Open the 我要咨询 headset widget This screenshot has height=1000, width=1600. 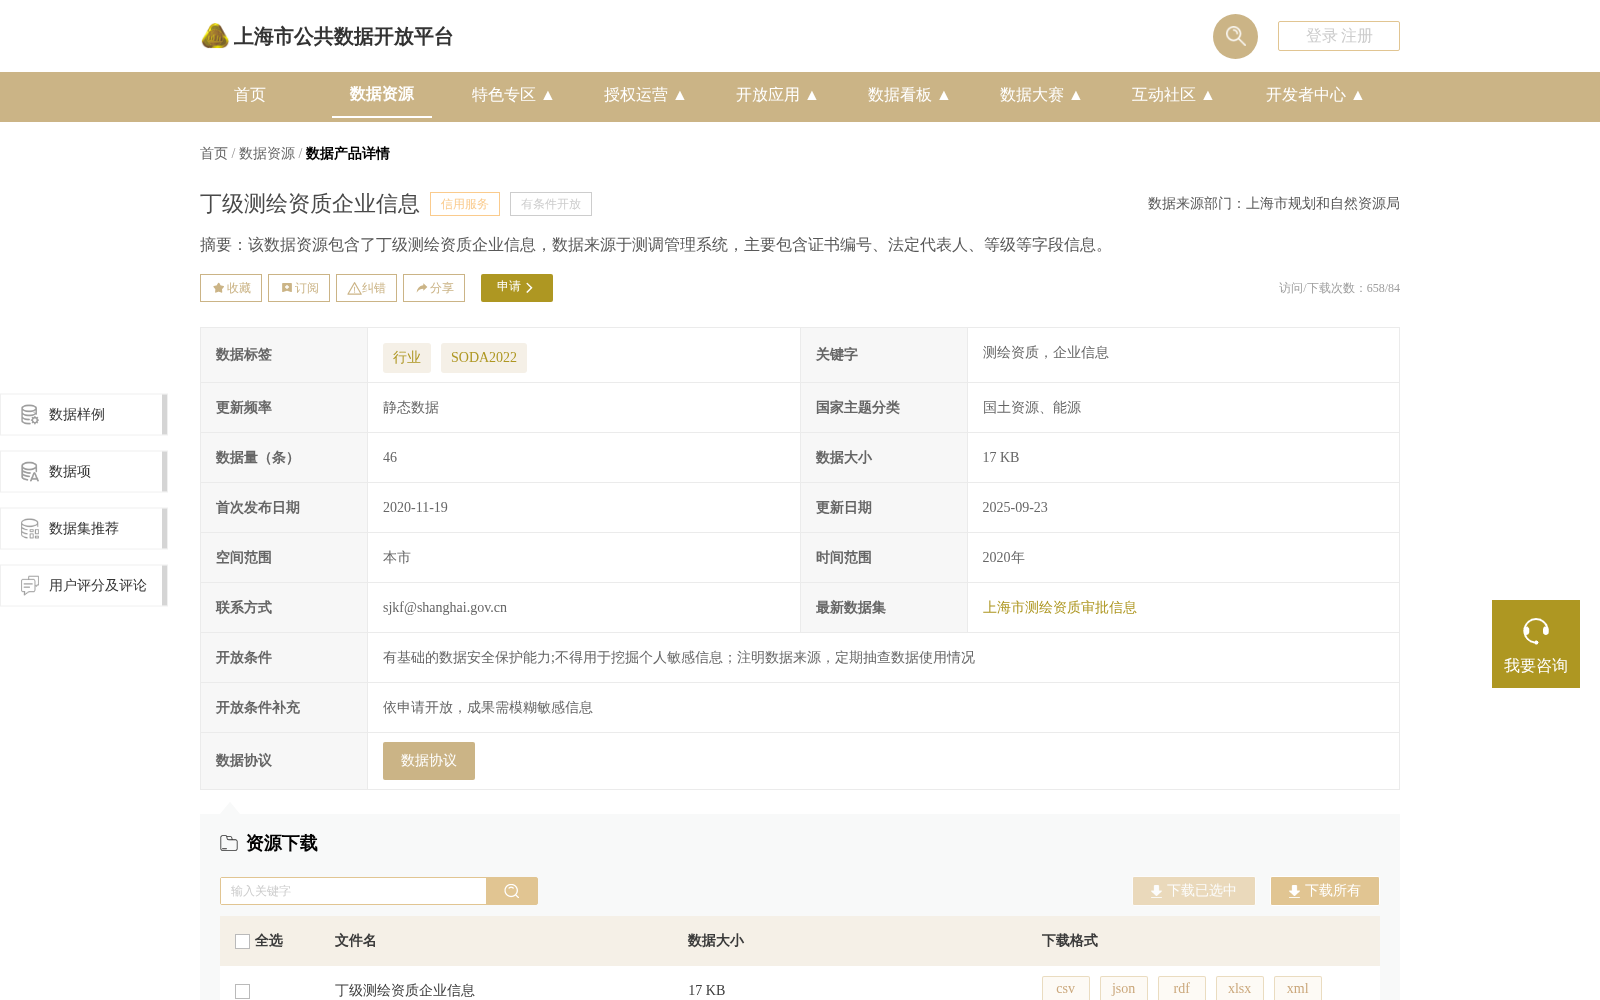pos(1536,644)
